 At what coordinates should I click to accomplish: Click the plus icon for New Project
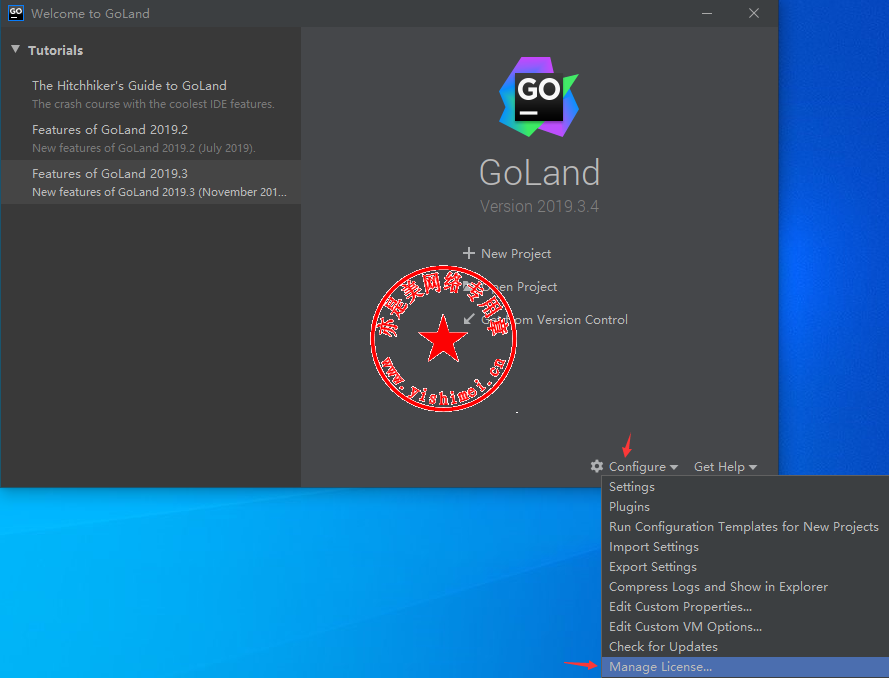(x=468, y=253)
